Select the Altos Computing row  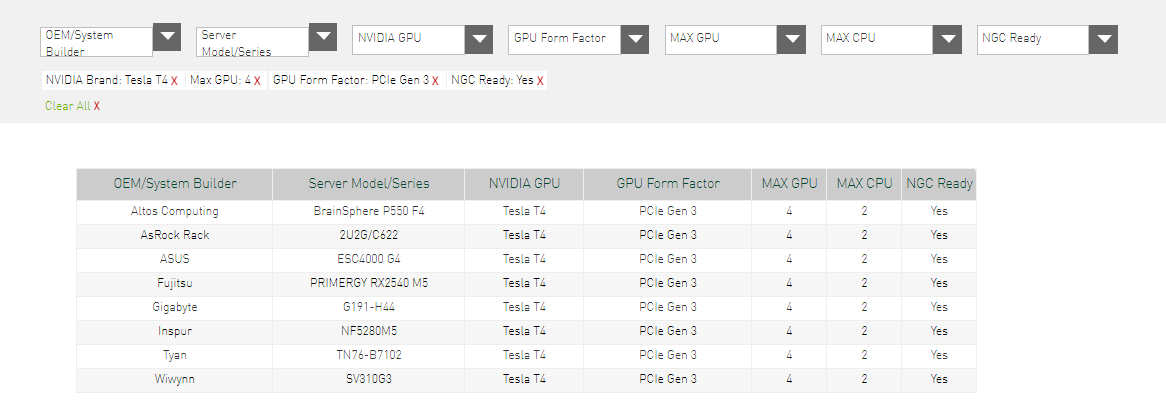[x=174, y=211]
